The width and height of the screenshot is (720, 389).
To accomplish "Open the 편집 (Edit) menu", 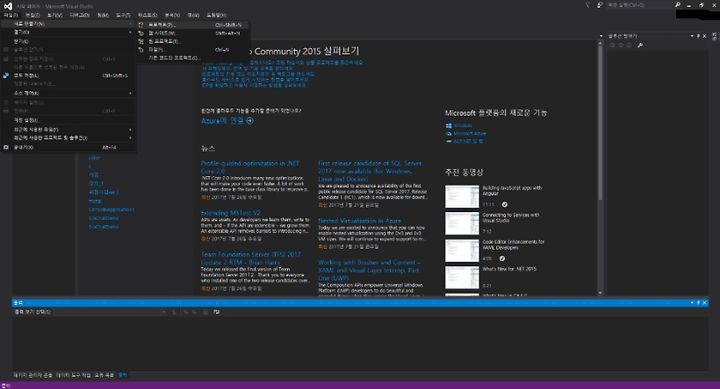I will [x=32, y=15].
